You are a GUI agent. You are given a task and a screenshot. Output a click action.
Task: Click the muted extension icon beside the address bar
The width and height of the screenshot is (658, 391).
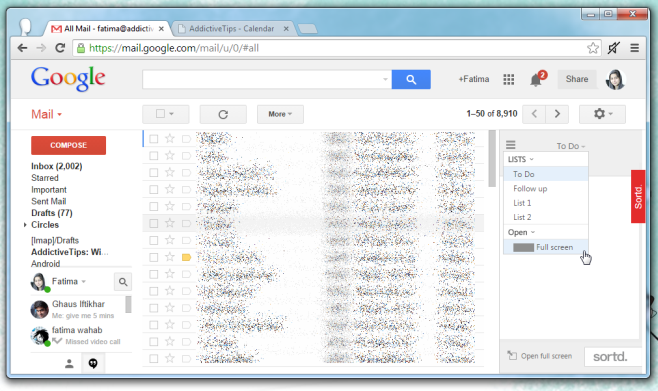[614, 48]
